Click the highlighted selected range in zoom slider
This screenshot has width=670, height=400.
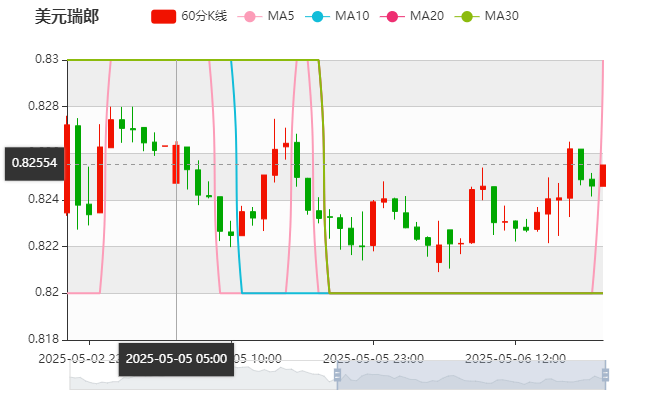coord(470,377)
